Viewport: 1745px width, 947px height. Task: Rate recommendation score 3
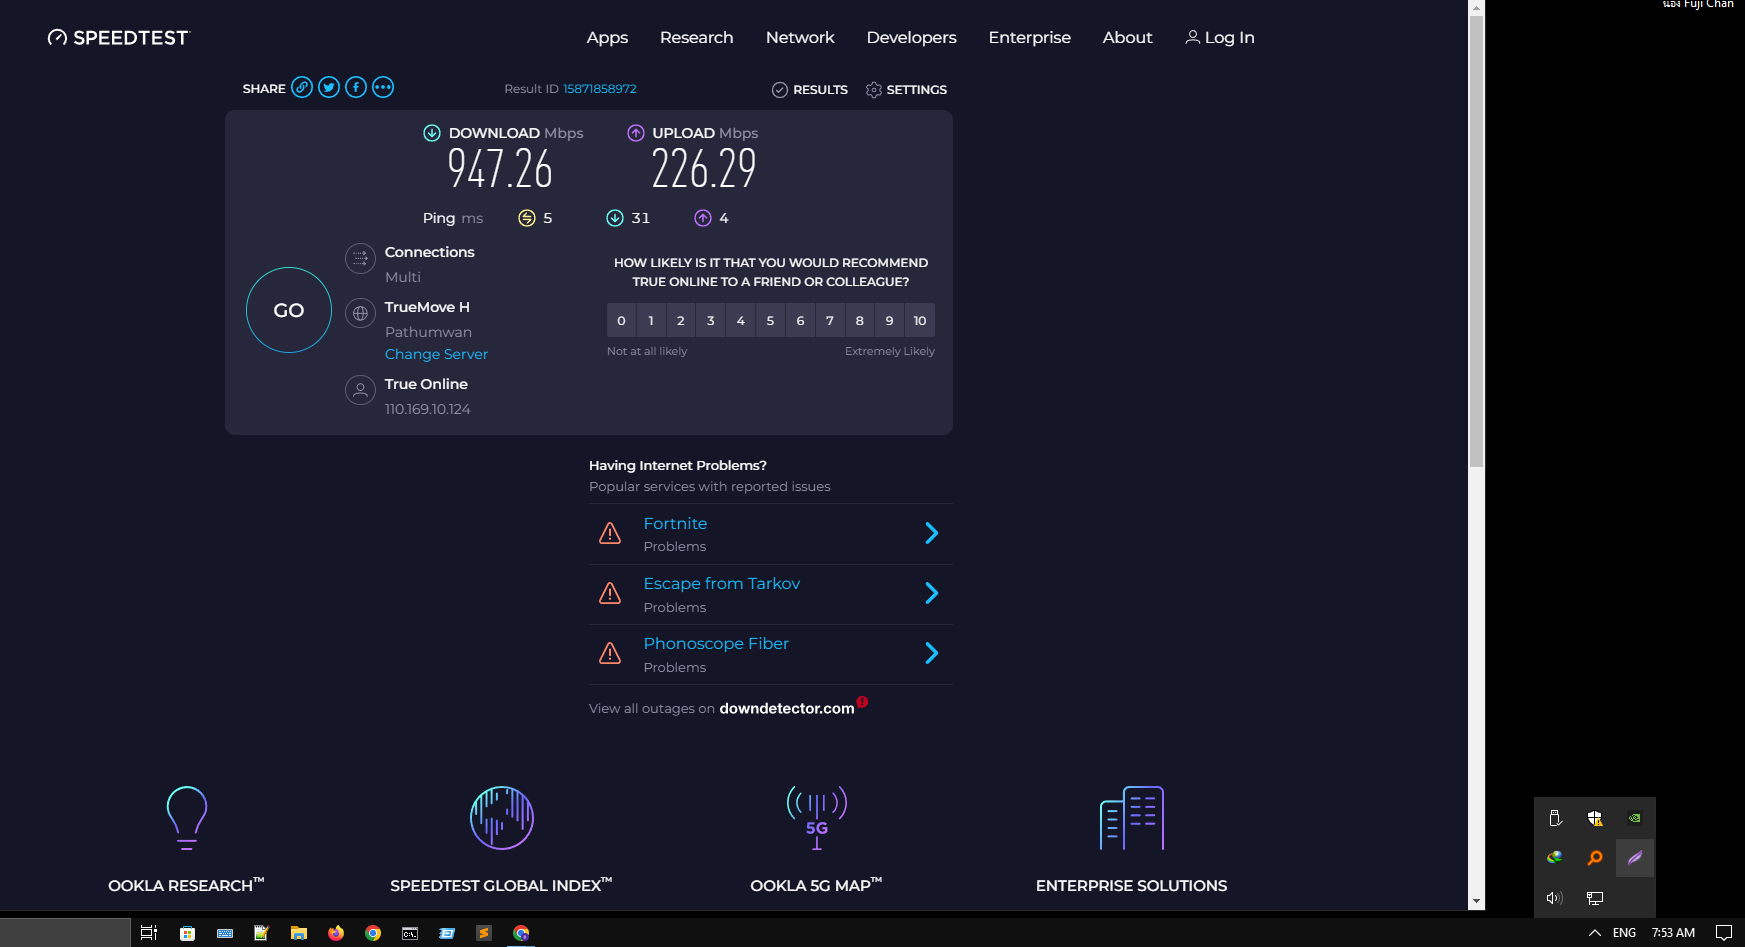(x=711, y=320)
